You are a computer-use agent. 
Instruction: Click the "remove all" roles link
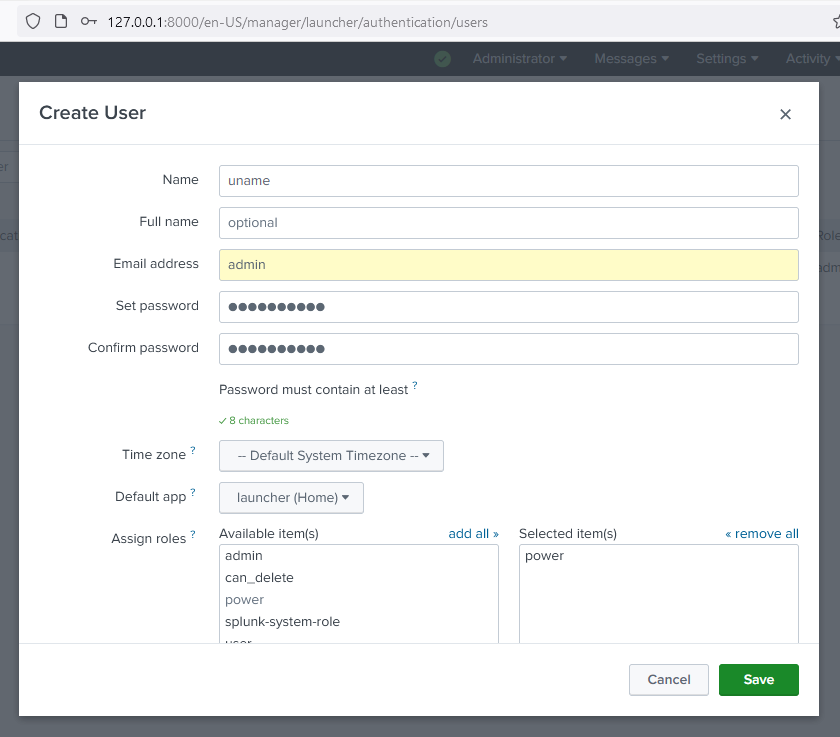762,534
